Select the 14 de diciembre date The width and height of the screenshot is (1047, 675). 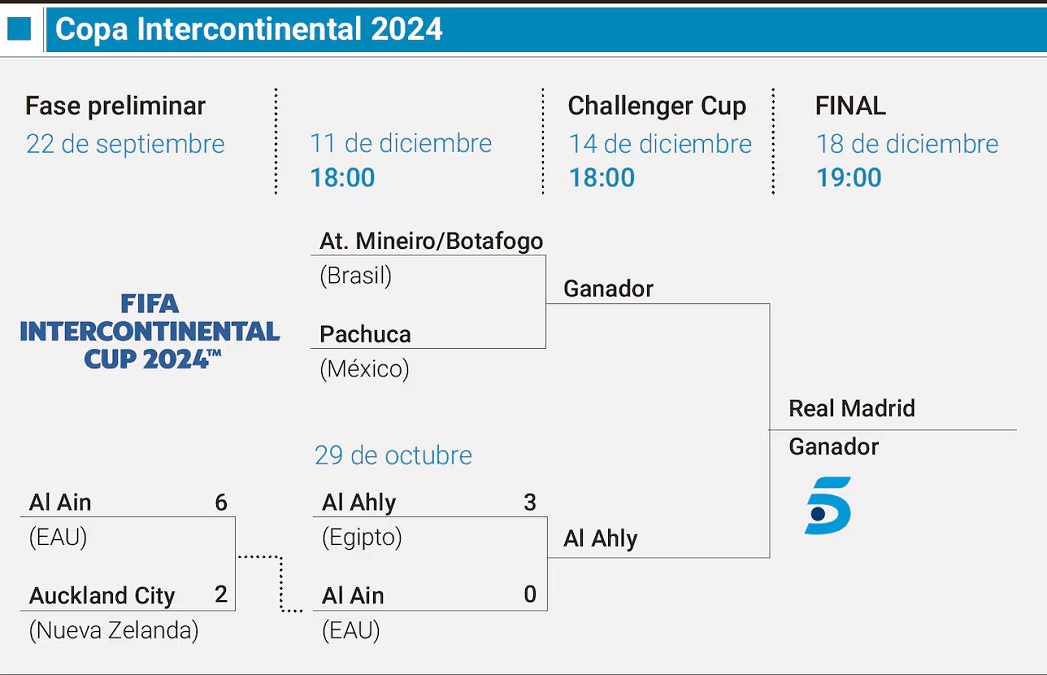click(x=660, y=144)
